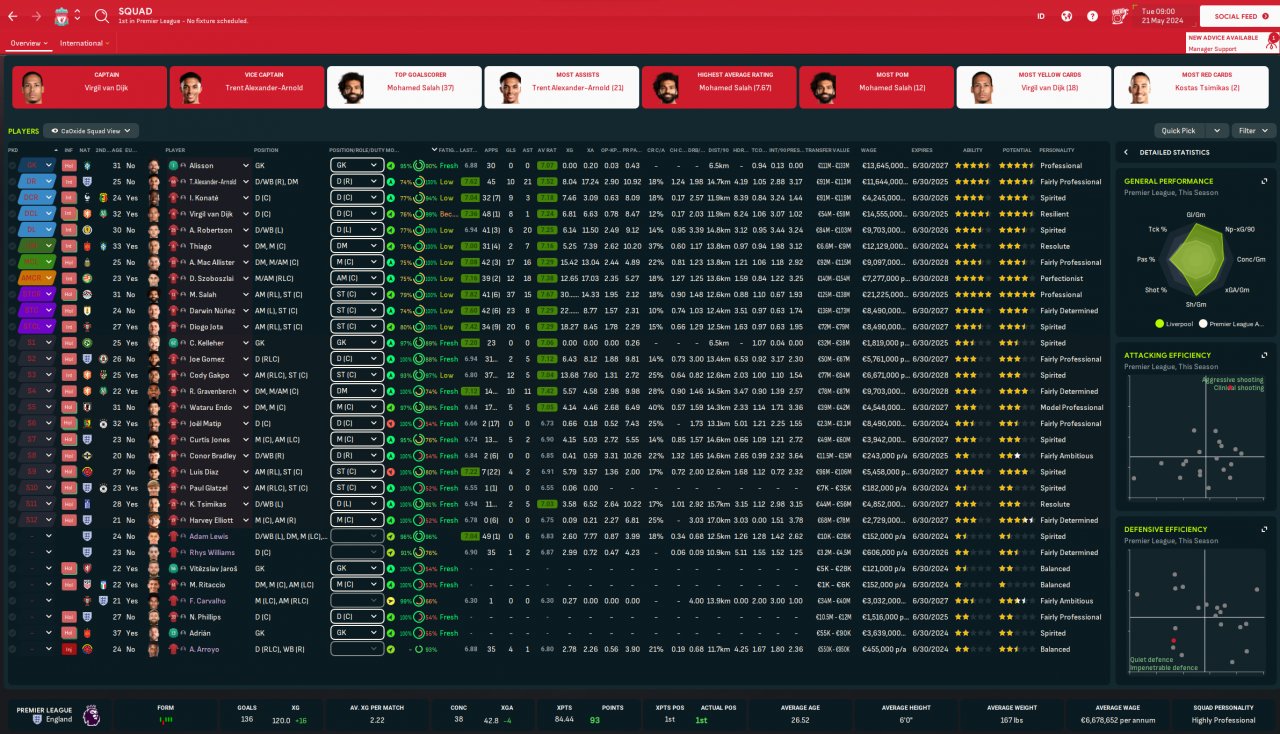Open I. Konaté's D (C) role dropdown

pos(357,198)
